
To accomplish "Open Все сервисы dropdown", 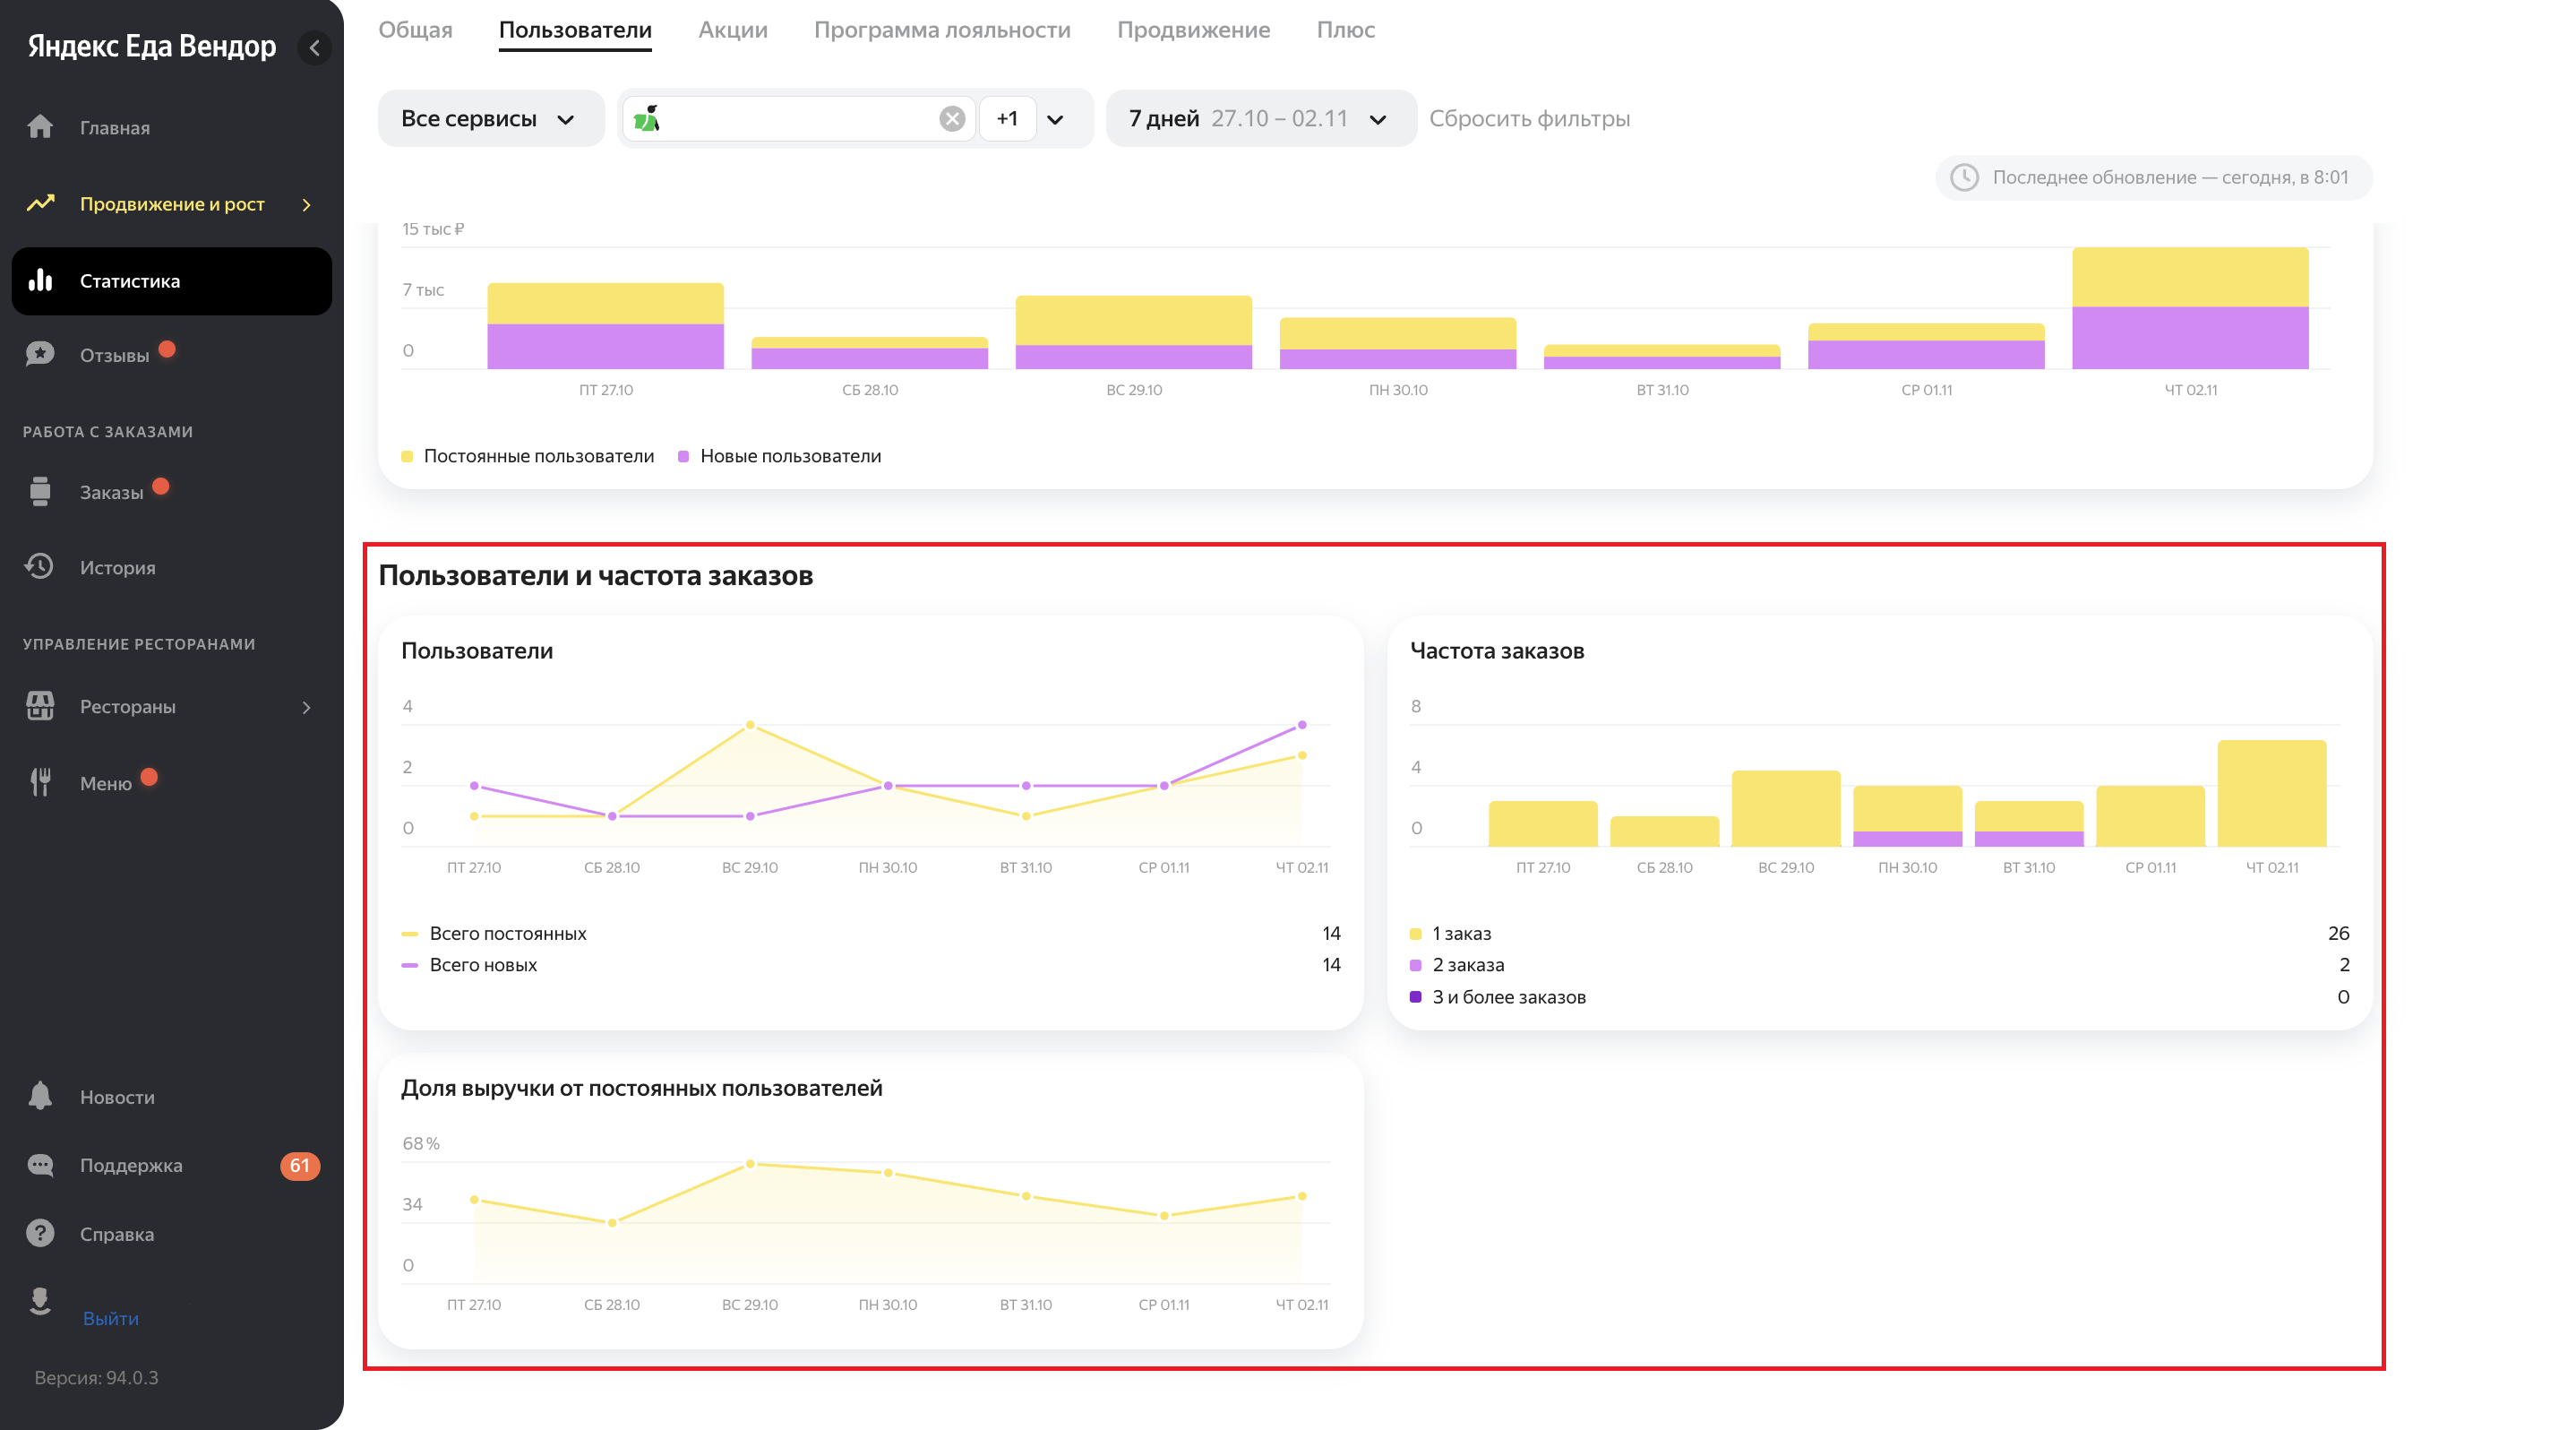I will 490,119.
